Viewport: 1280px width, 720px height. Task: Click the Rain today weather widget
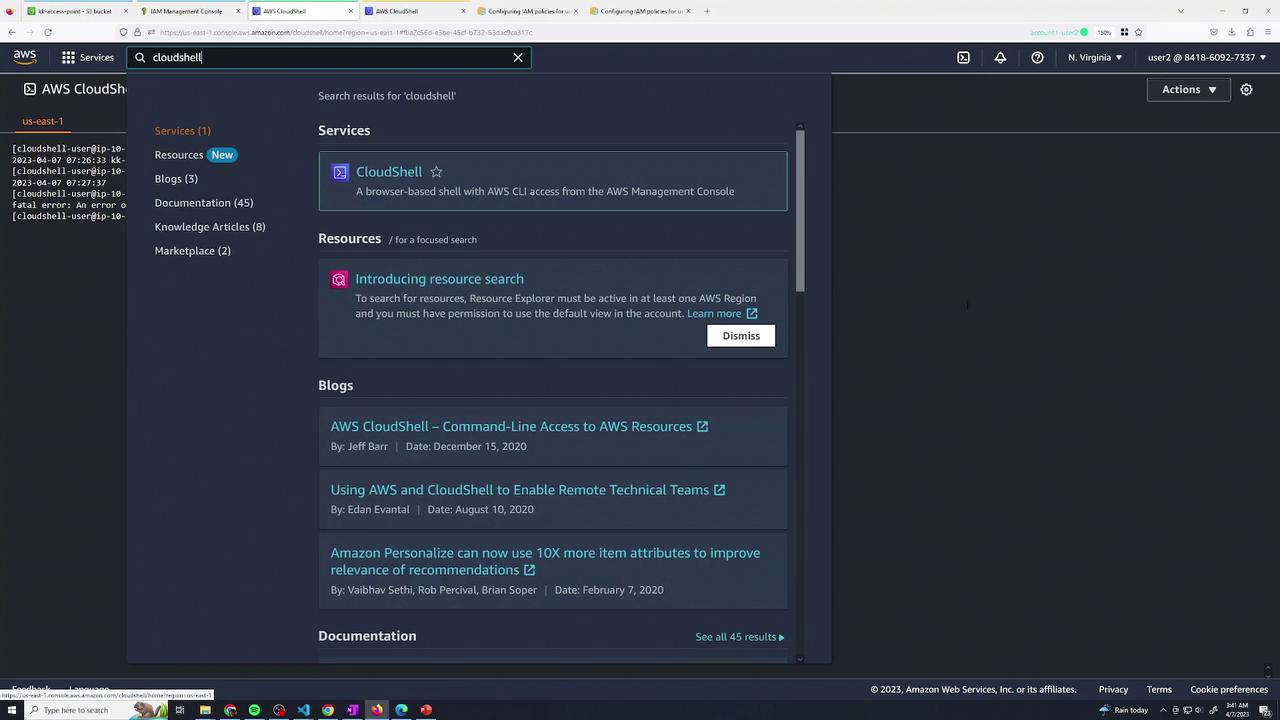coord(1124,710)
